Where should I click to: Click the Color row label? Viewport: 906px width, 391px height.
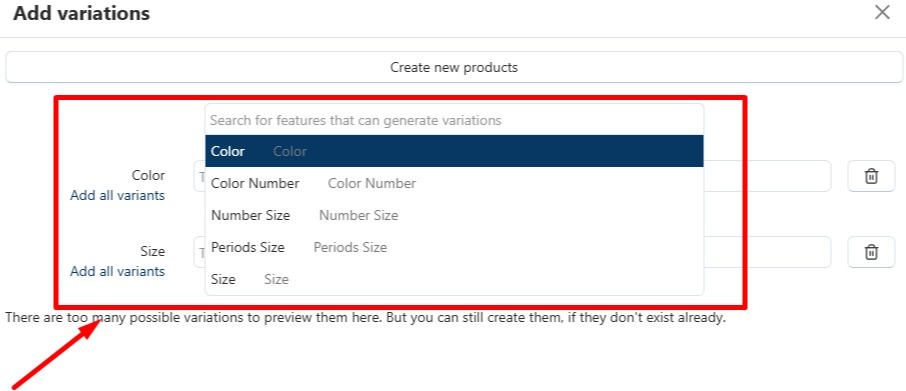click(148, 176)
